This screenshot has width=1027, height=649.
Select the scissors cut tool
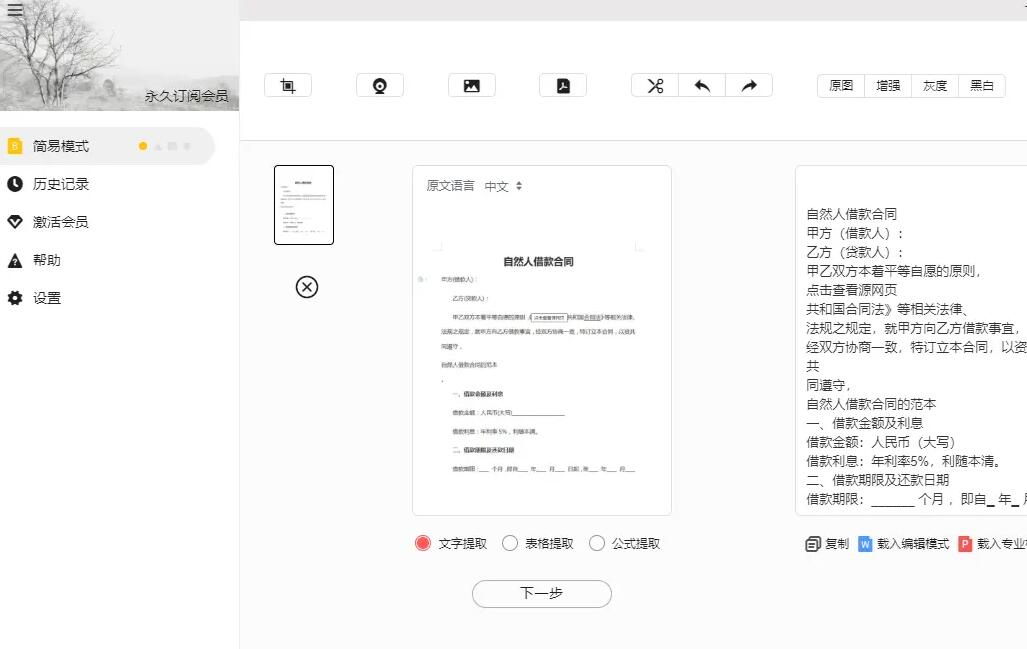(654, 85)
